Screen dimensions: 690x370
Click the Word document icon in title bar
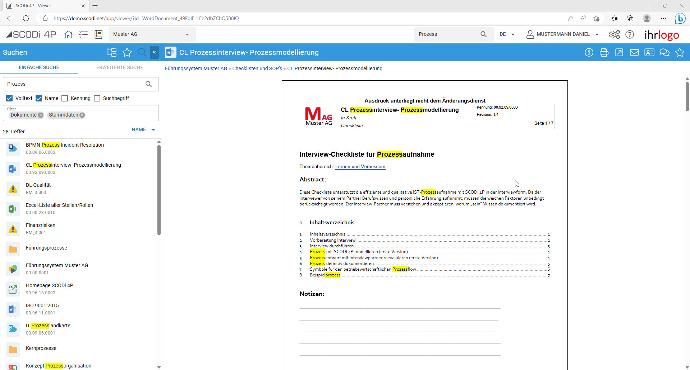(170, 53)
